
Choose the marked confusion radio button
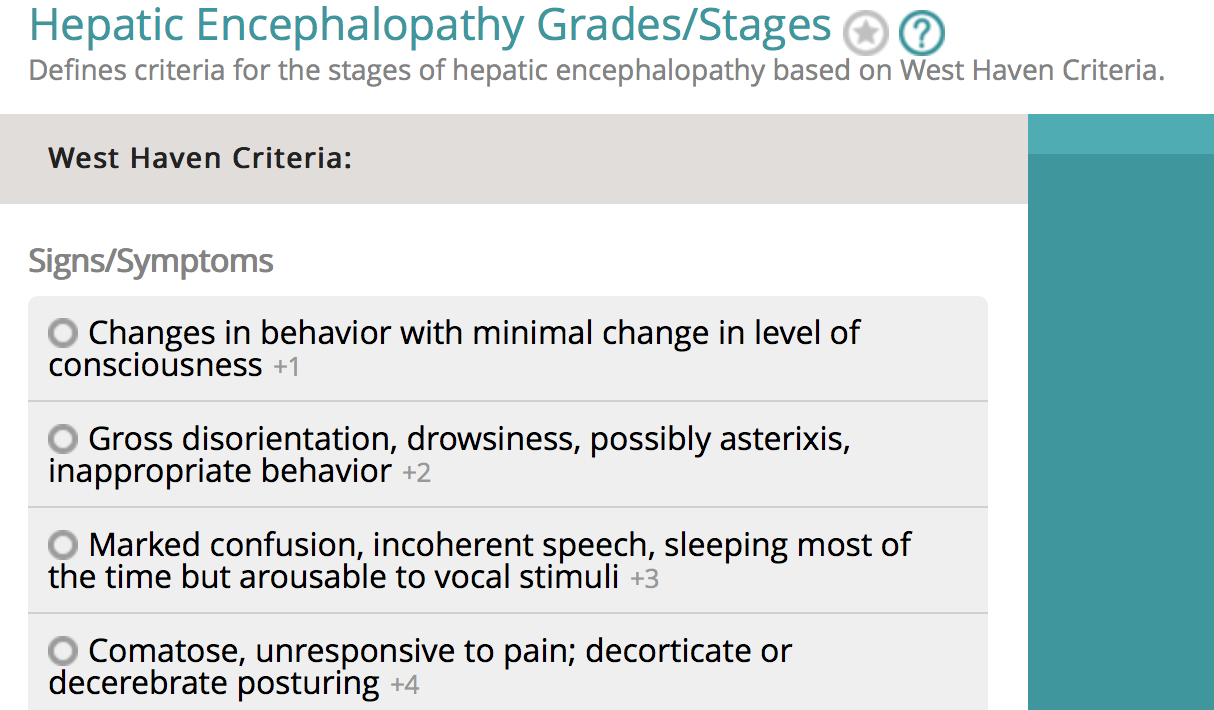click(63, 544)
